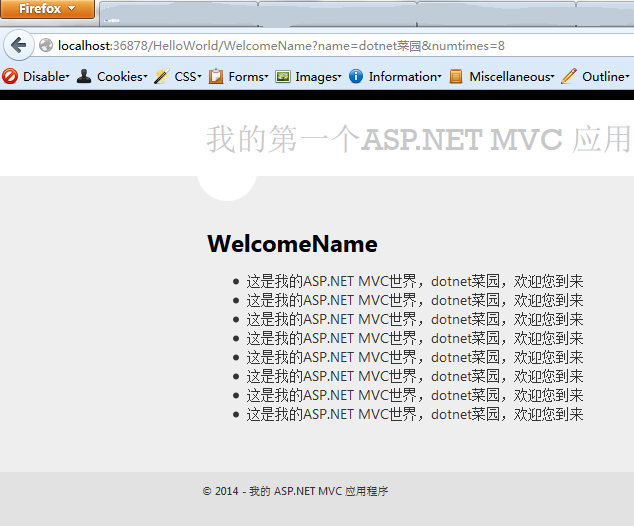This screenshot has width=634, height=526.
Task: Click the © 2014 footer text
Action: [x=295, y=491]
